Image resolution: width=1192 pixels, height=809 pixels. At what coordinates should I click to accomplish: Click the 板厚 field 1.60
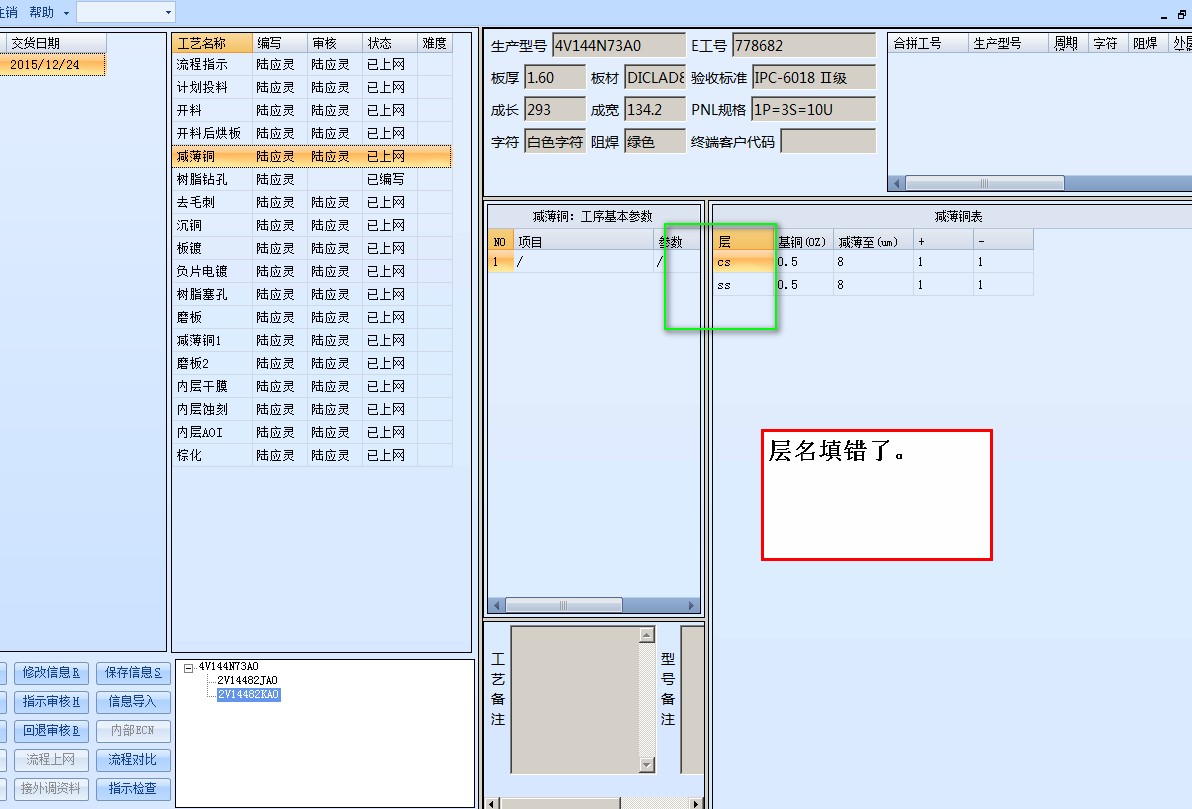point(555,78)
